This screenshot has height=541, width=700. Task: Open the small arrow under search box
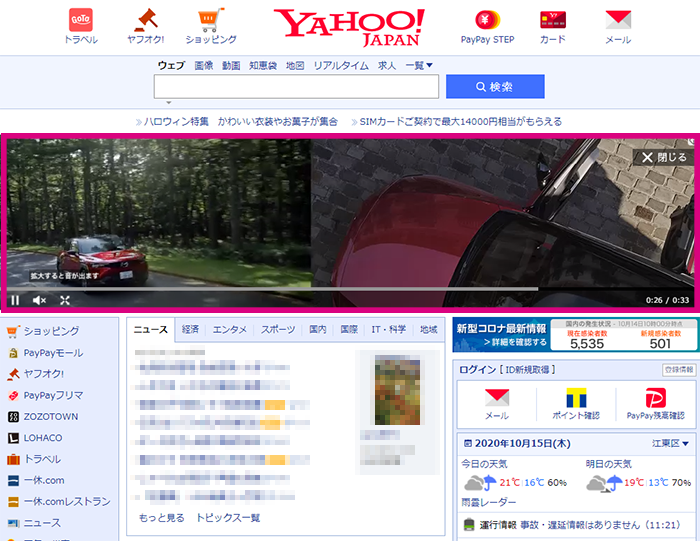pos(169,103)
